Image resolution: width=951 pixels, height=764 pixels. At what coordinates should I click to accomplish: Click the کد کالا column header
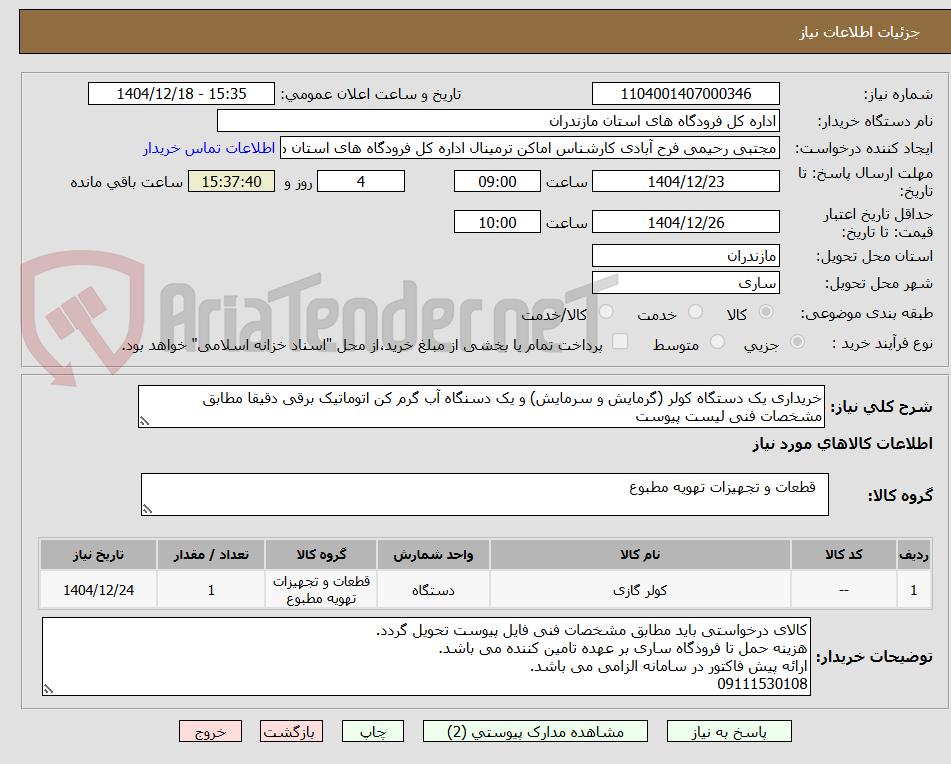[844, 555]
